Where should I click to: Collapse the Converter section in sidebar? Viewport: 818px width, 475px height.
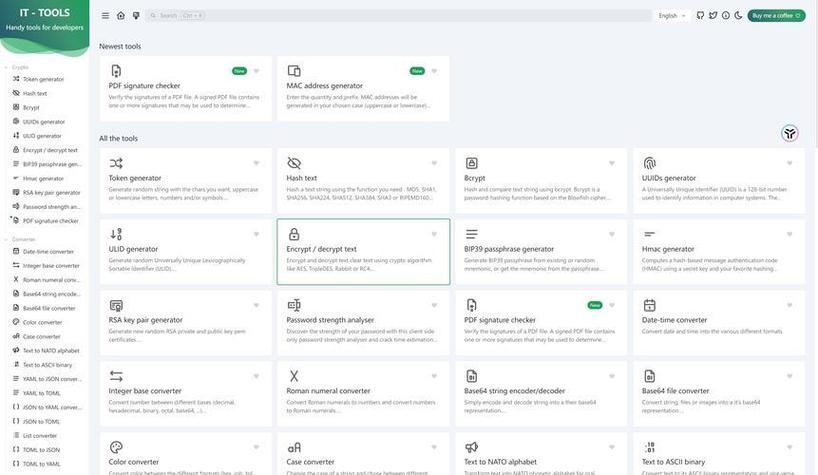[x=20, y=239]
